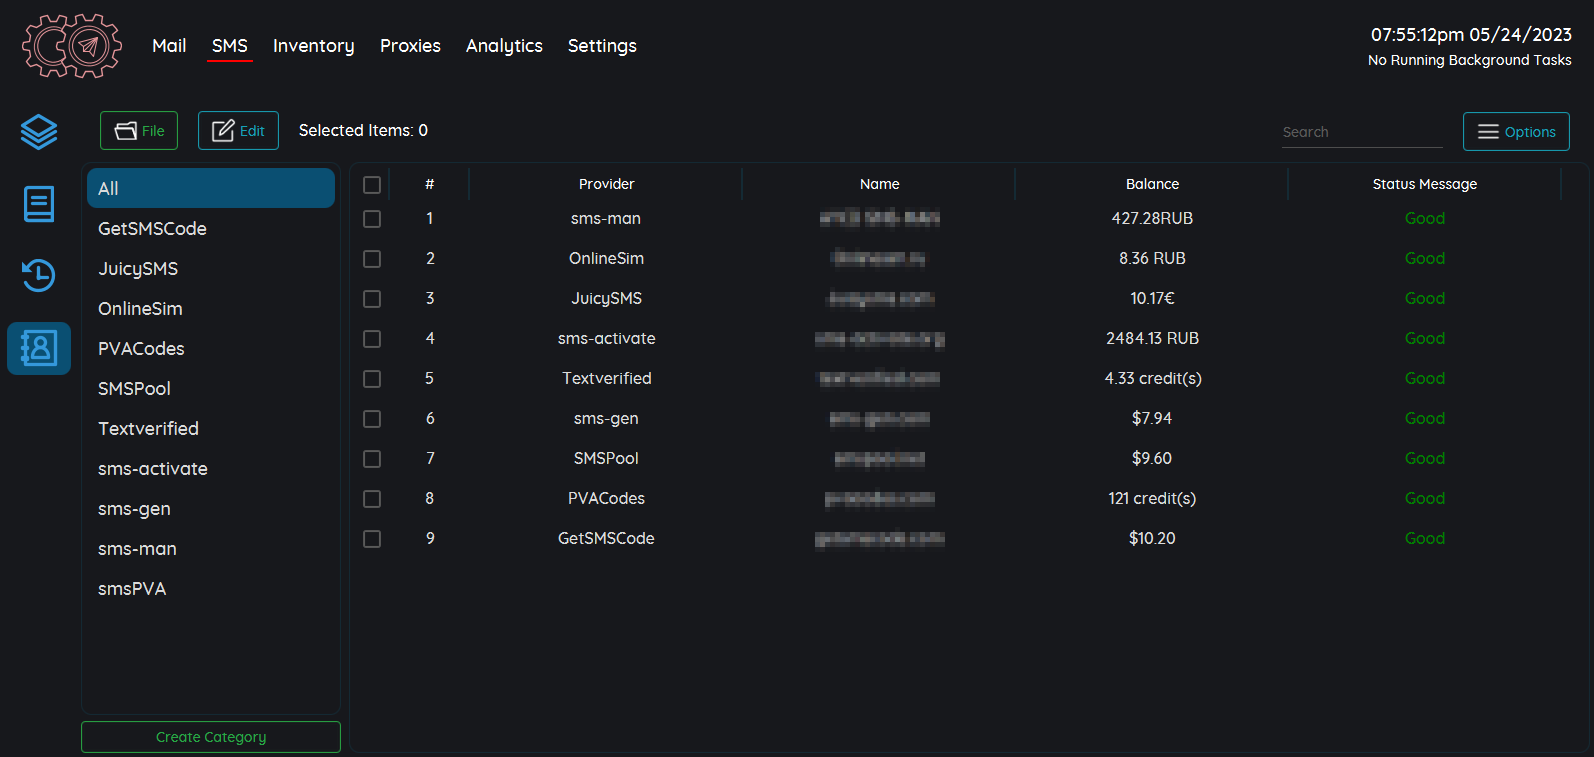This screenshot has height=757, width=1594.
Task: Open the Settings tab
Action: click(602, 46)
